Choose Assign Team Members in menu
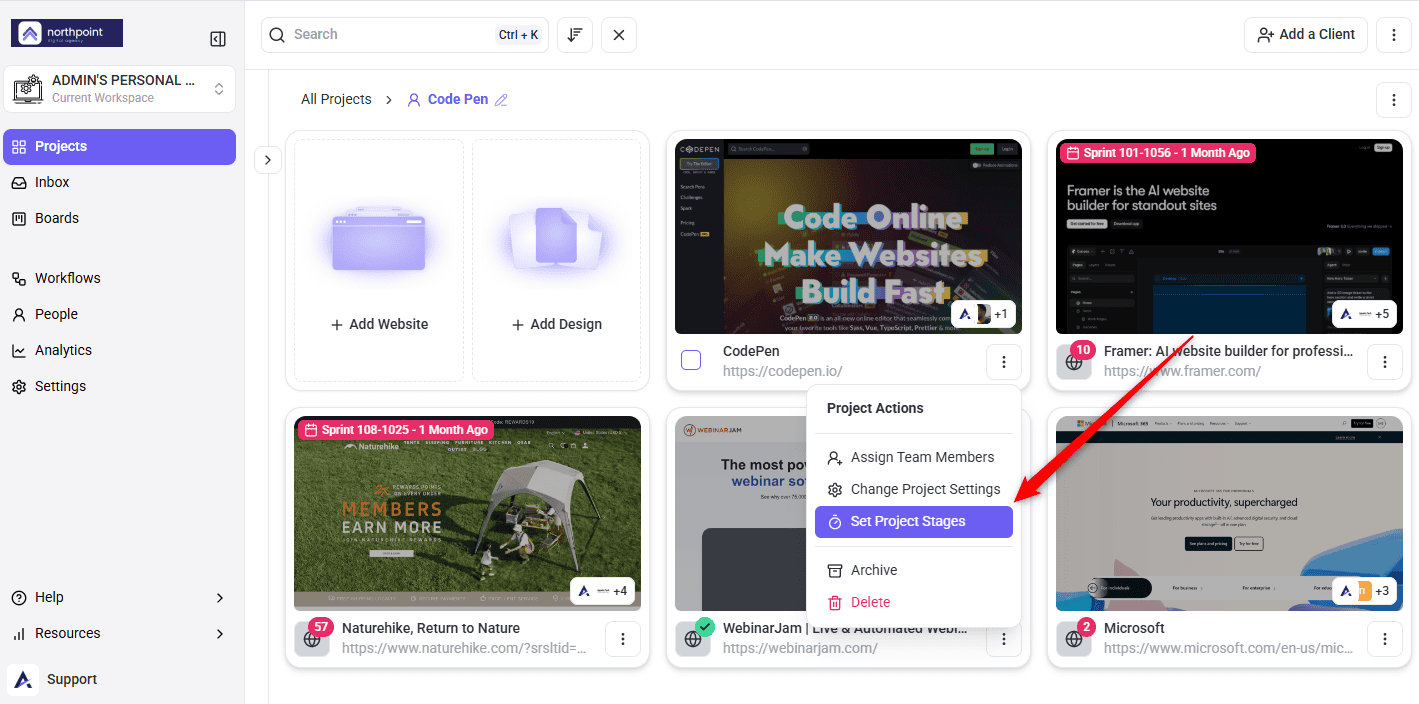 pyautogui.click(x=914, y=457)
